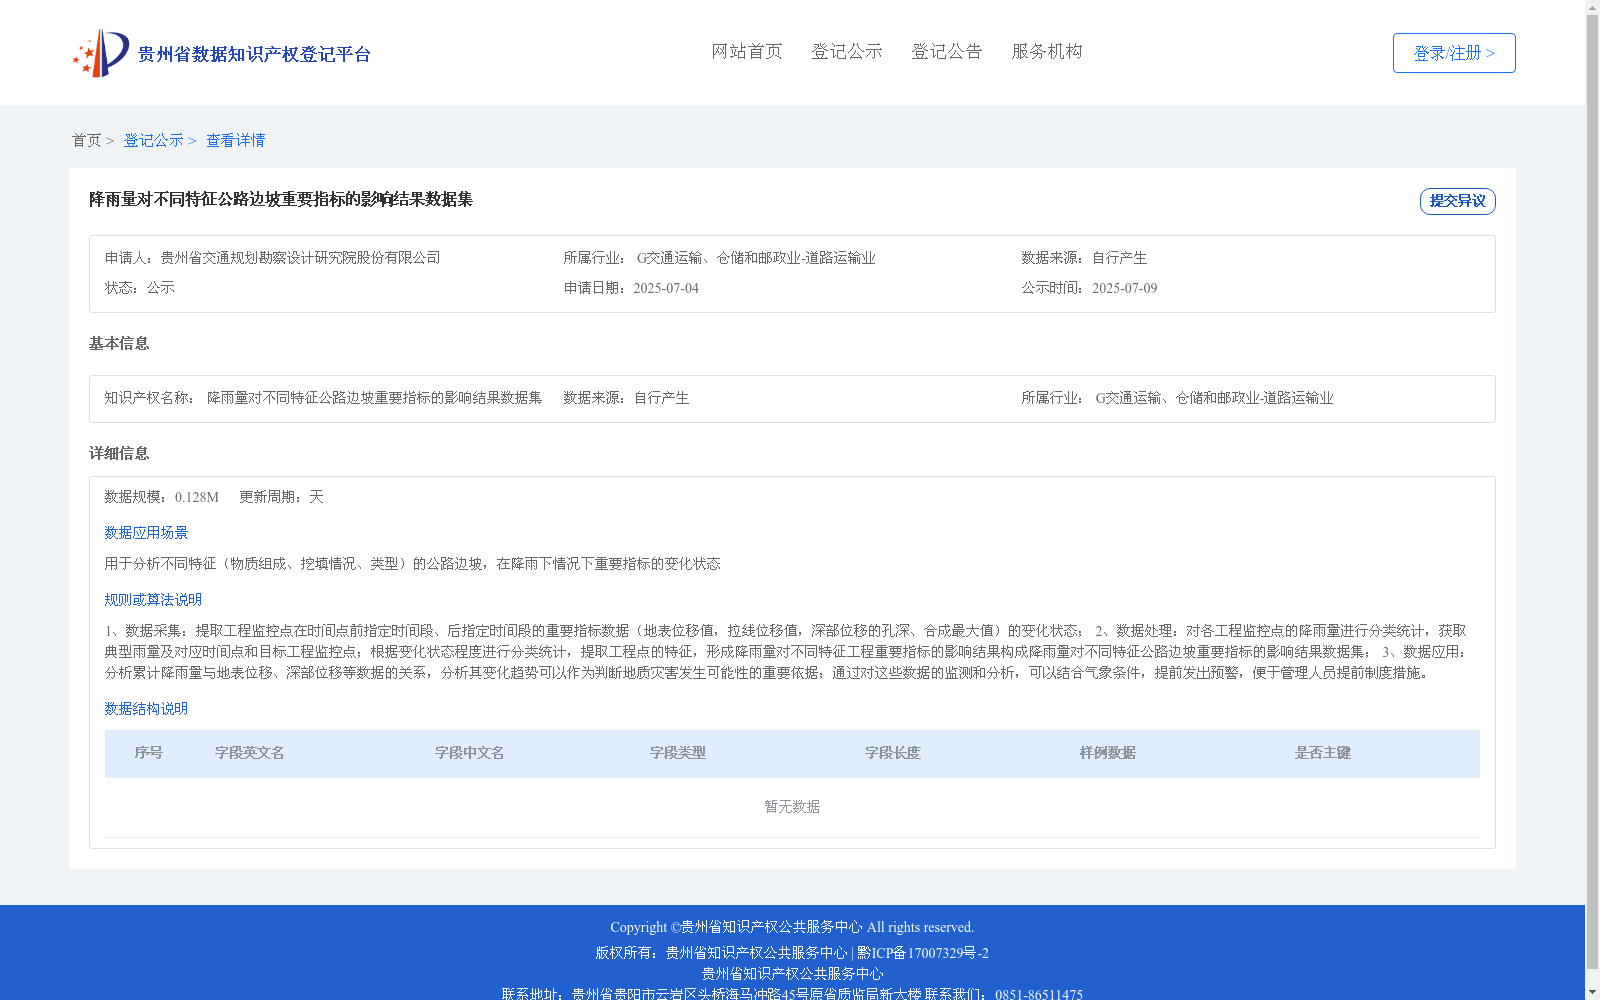Image resolution: width=1600 pixels, height=1000 pixels.
Task: Click the 字段中文名 column header
Action: tap(470, 753)
